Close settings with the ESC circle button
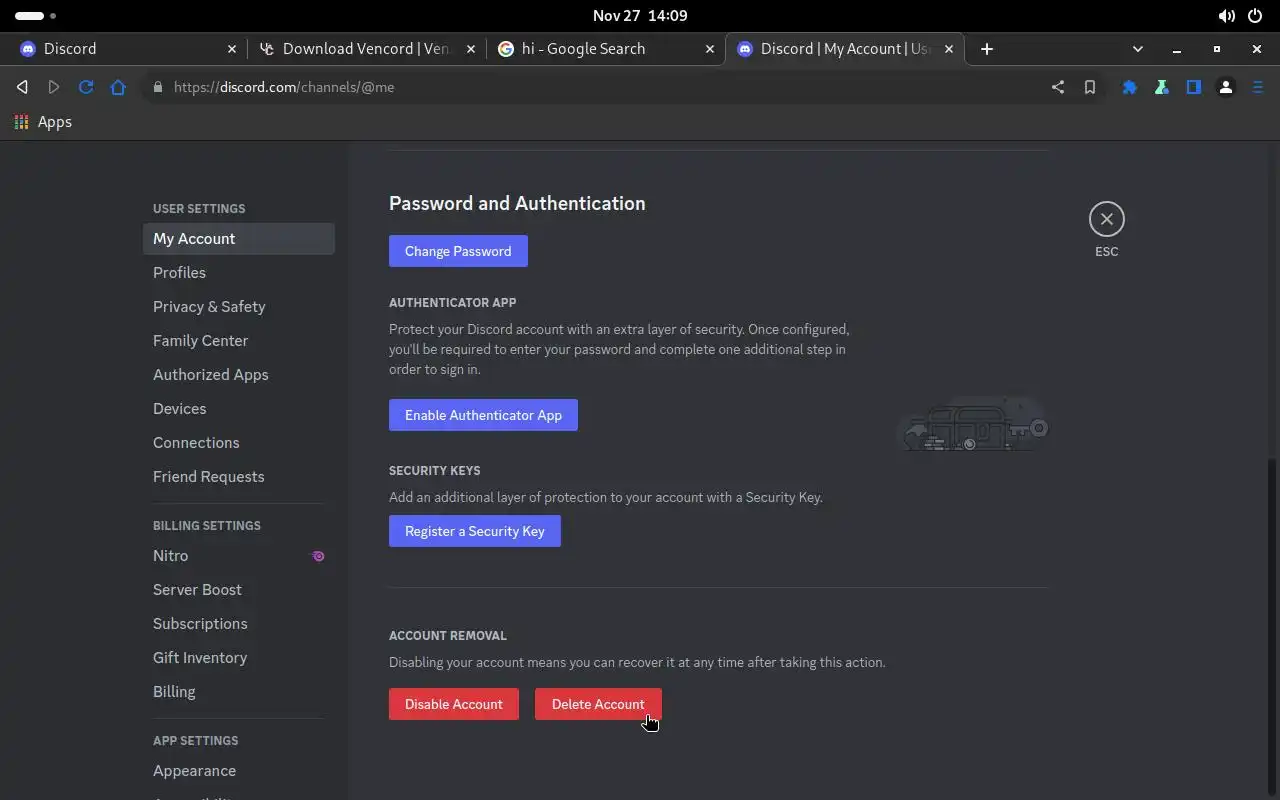Screen dimensions: 1280x800 tap(1106, 219)
